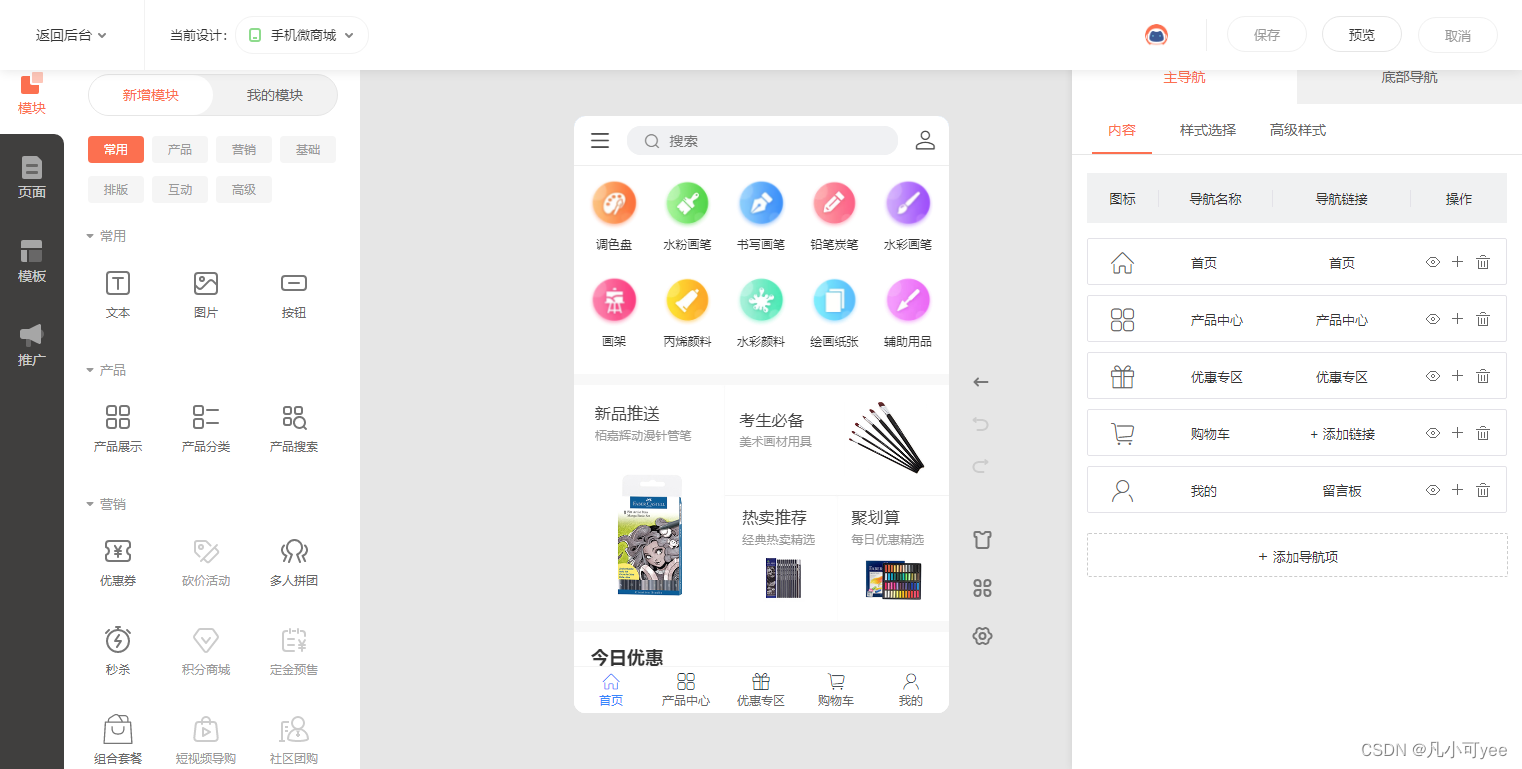Screen dimensions: 1522x769
Task: Toggle visibility of the 首页 nav item
Action: [1433, 262]
